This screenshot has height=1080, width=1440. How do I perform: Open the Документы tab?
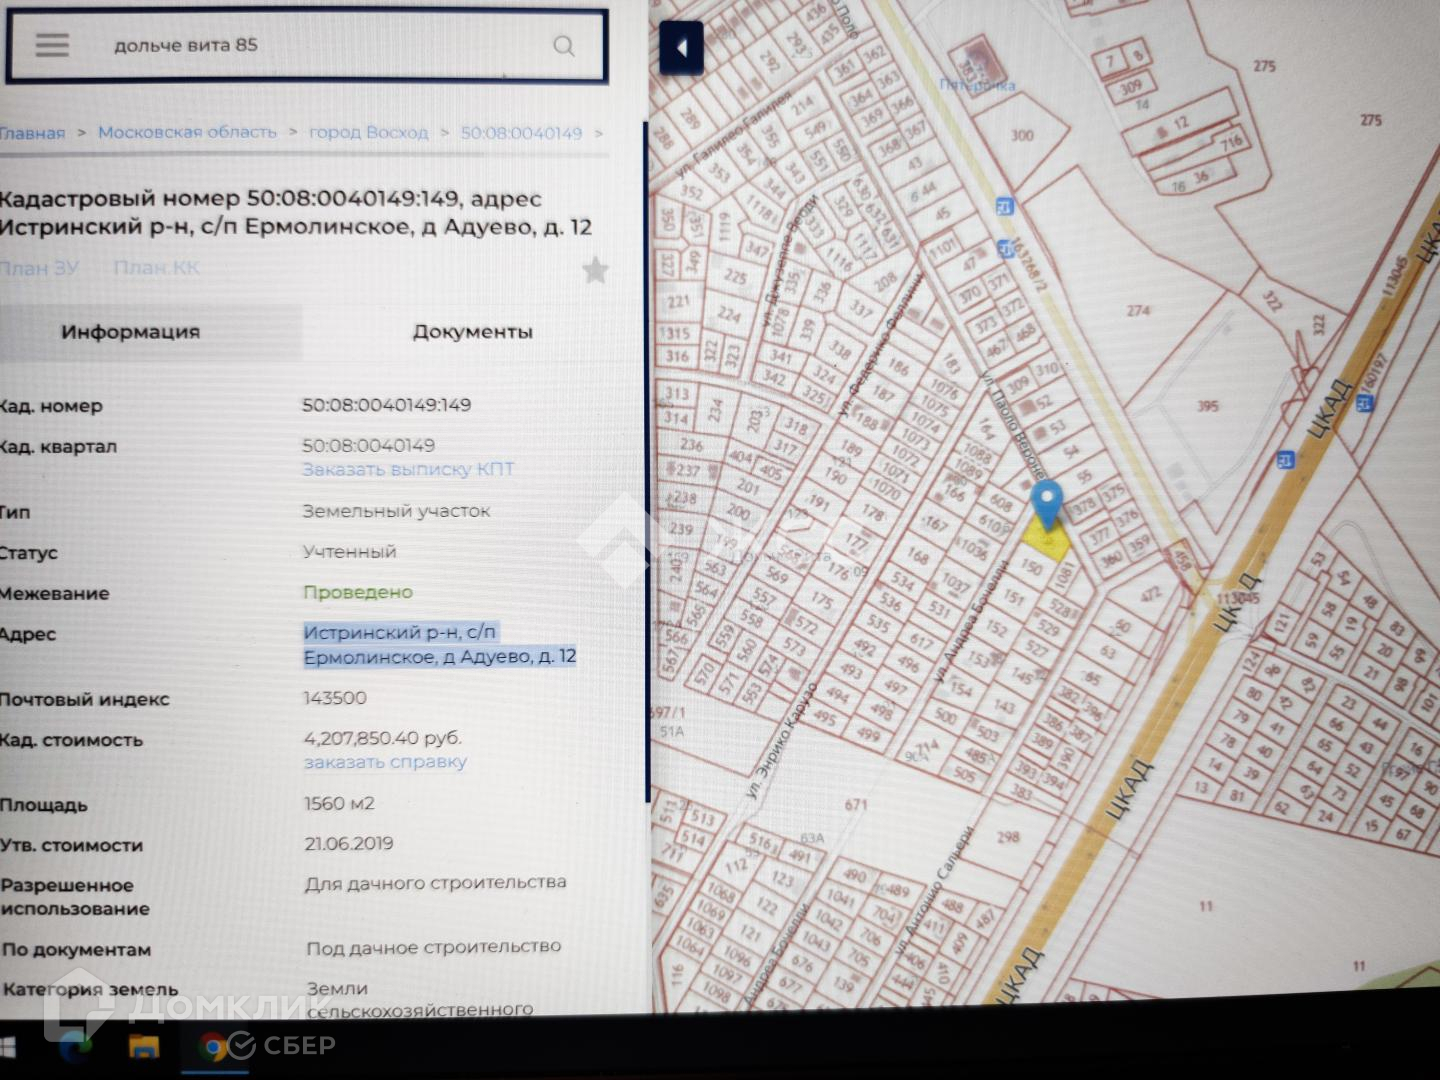[x=472, y=332]
